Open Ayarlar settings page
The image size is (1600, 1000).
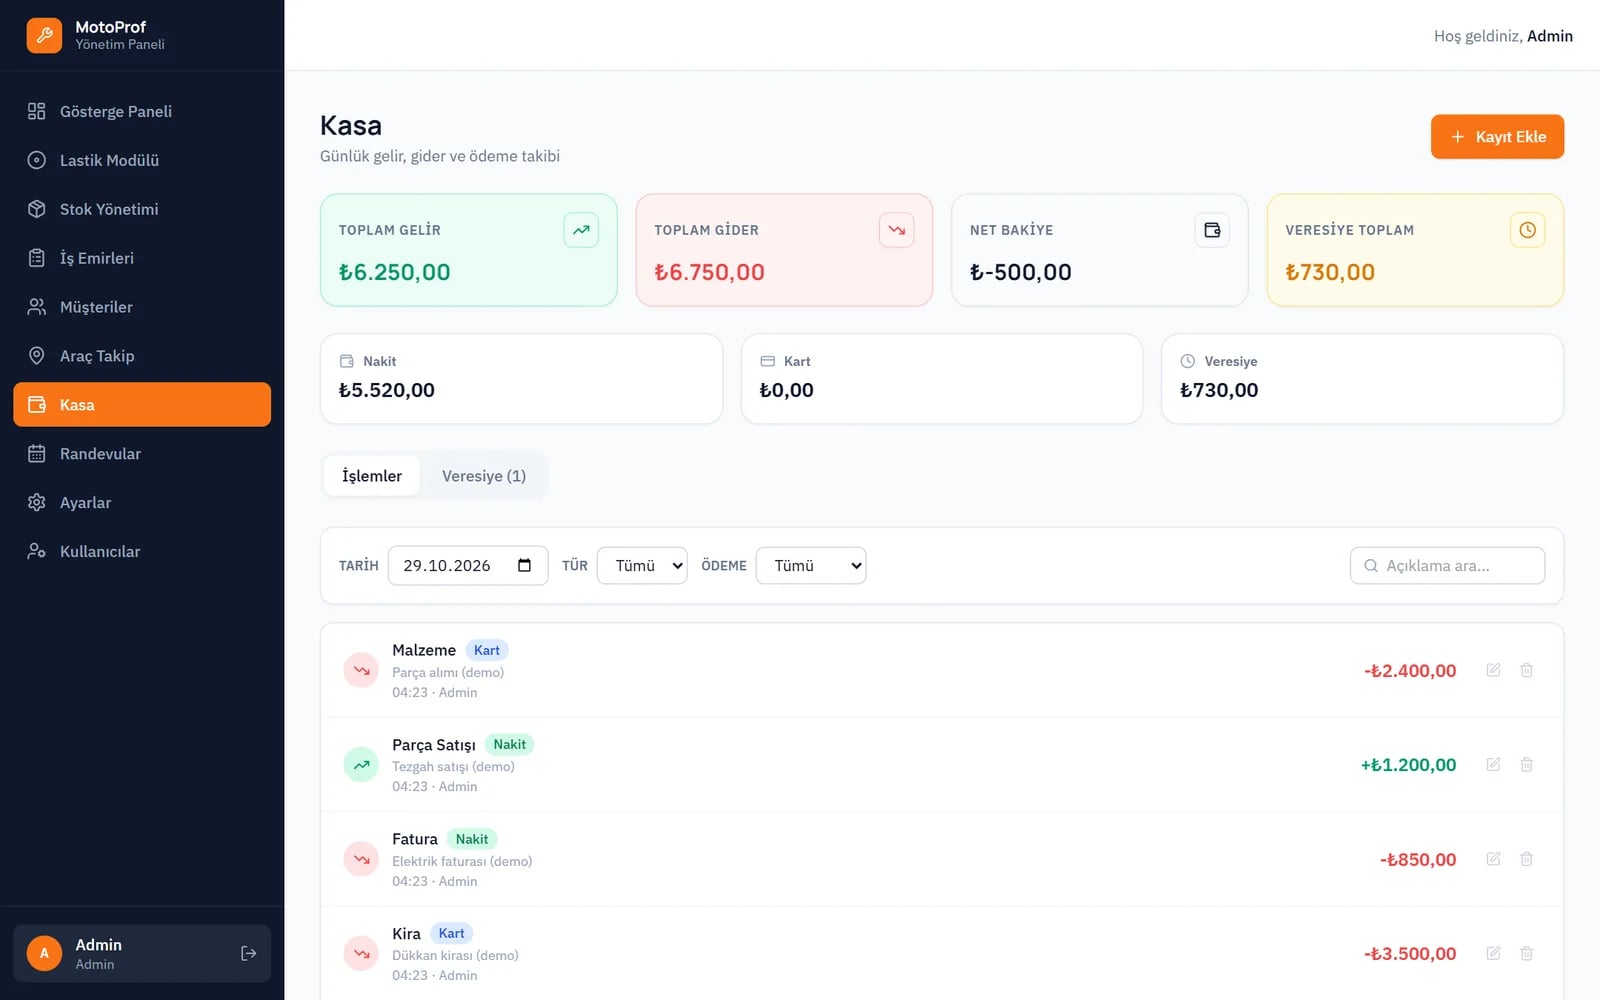click(142, 503)
